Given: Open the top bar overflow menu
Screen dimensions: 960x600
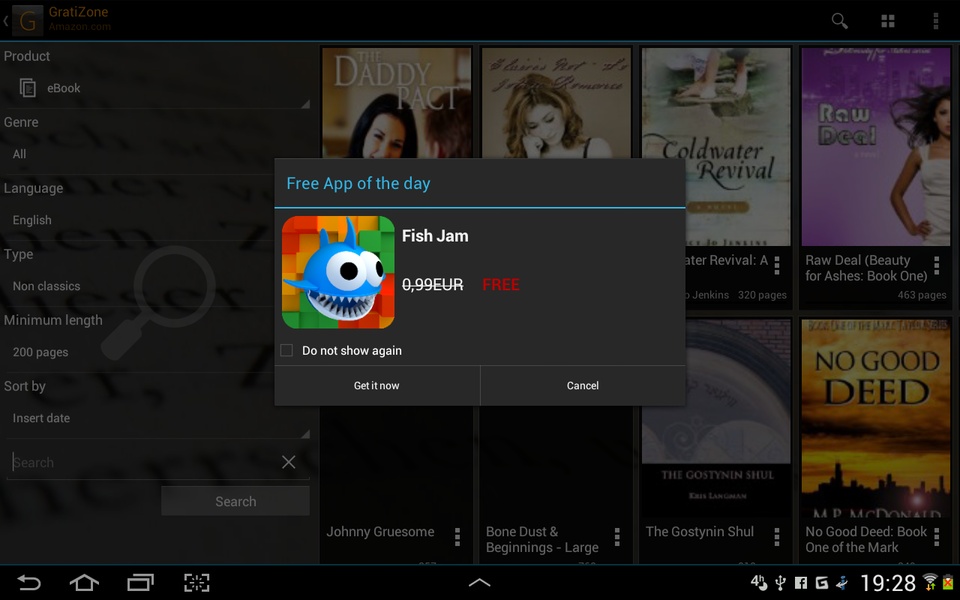Looking at the screenshot, I should click(x=936, y=21).
